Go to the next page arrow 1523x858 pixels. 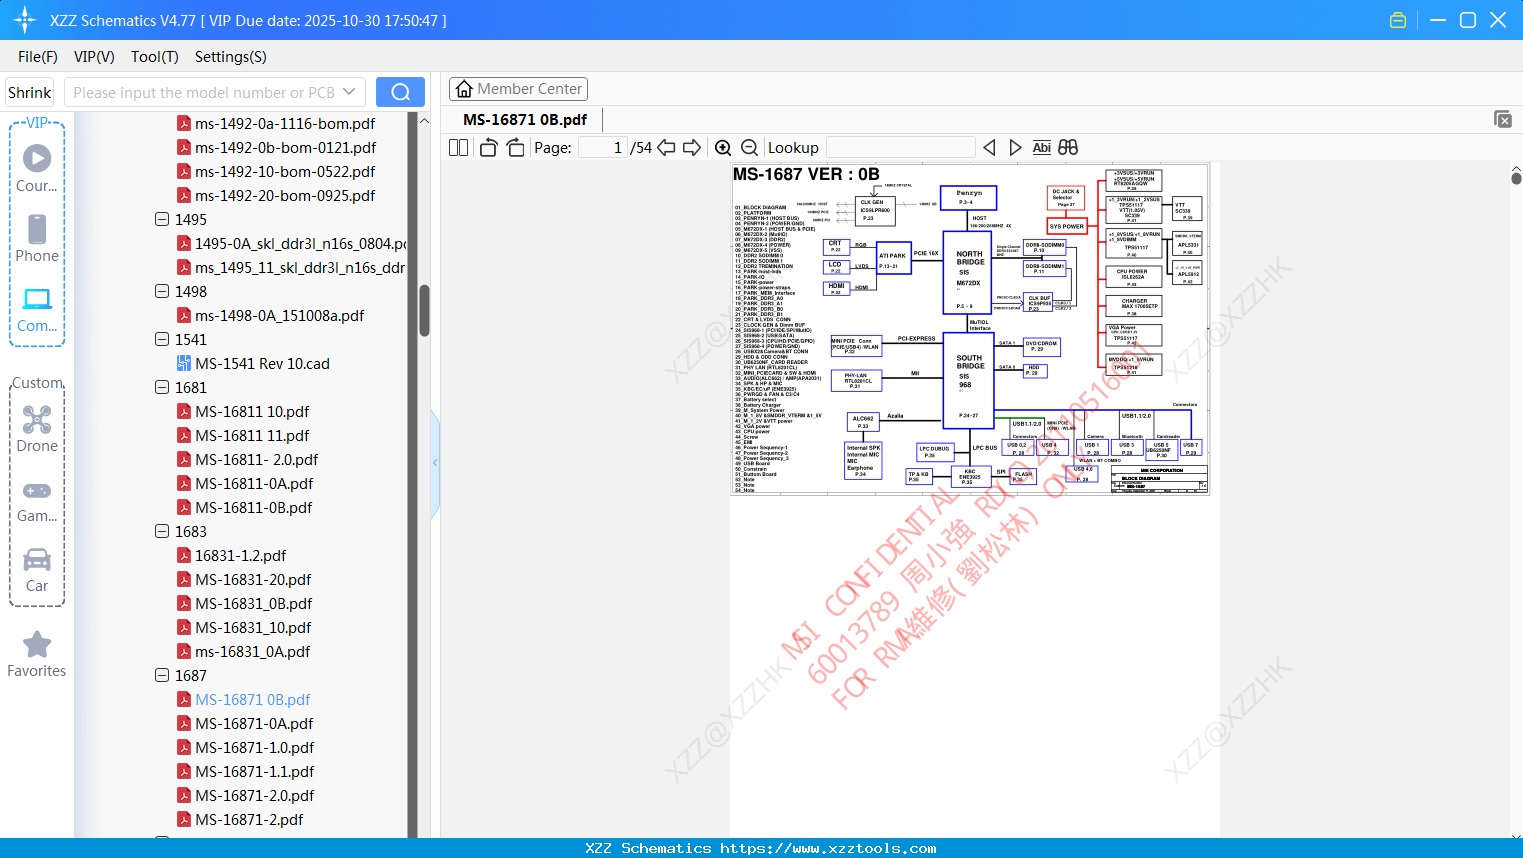pyautogui.click(x=692, y=148)
